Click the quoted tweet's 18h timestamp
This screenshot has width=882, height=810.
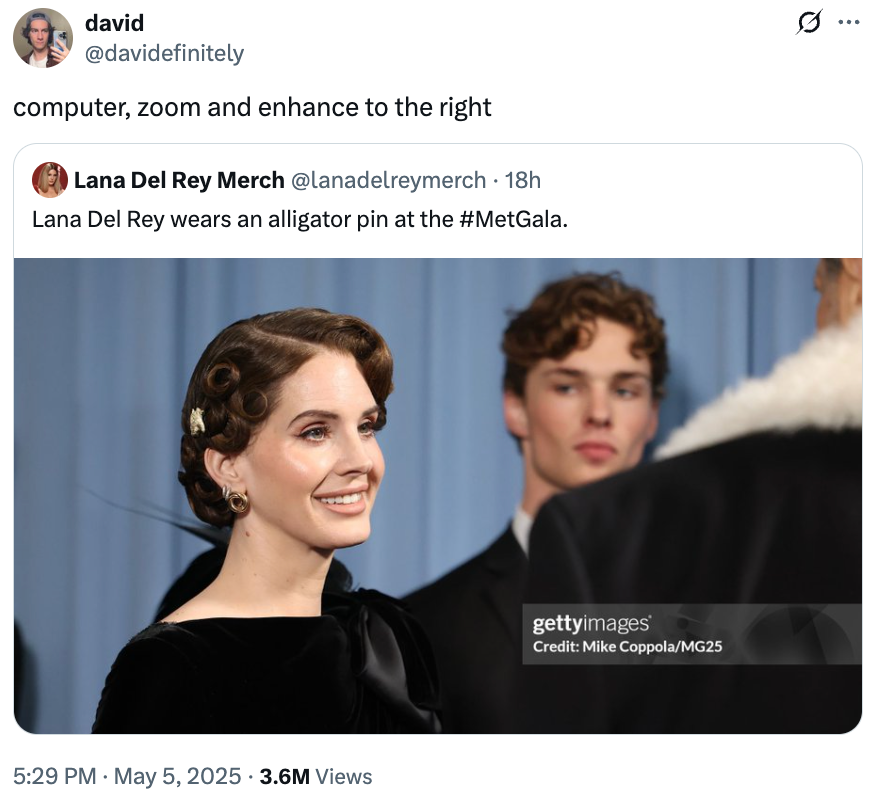(523, 180)
